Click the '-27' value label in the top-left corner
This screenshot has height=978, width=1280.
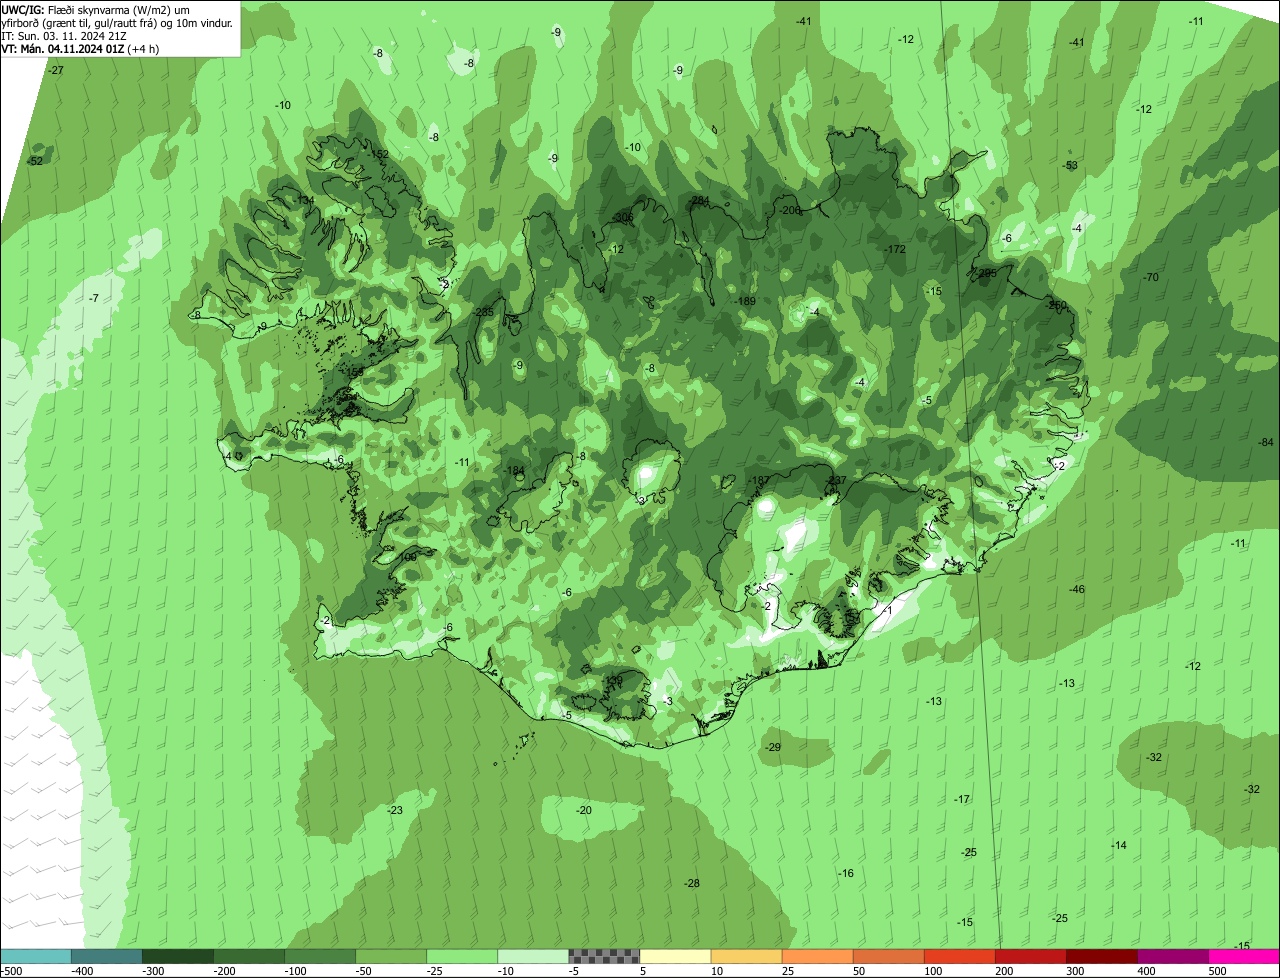click(56, 70)
